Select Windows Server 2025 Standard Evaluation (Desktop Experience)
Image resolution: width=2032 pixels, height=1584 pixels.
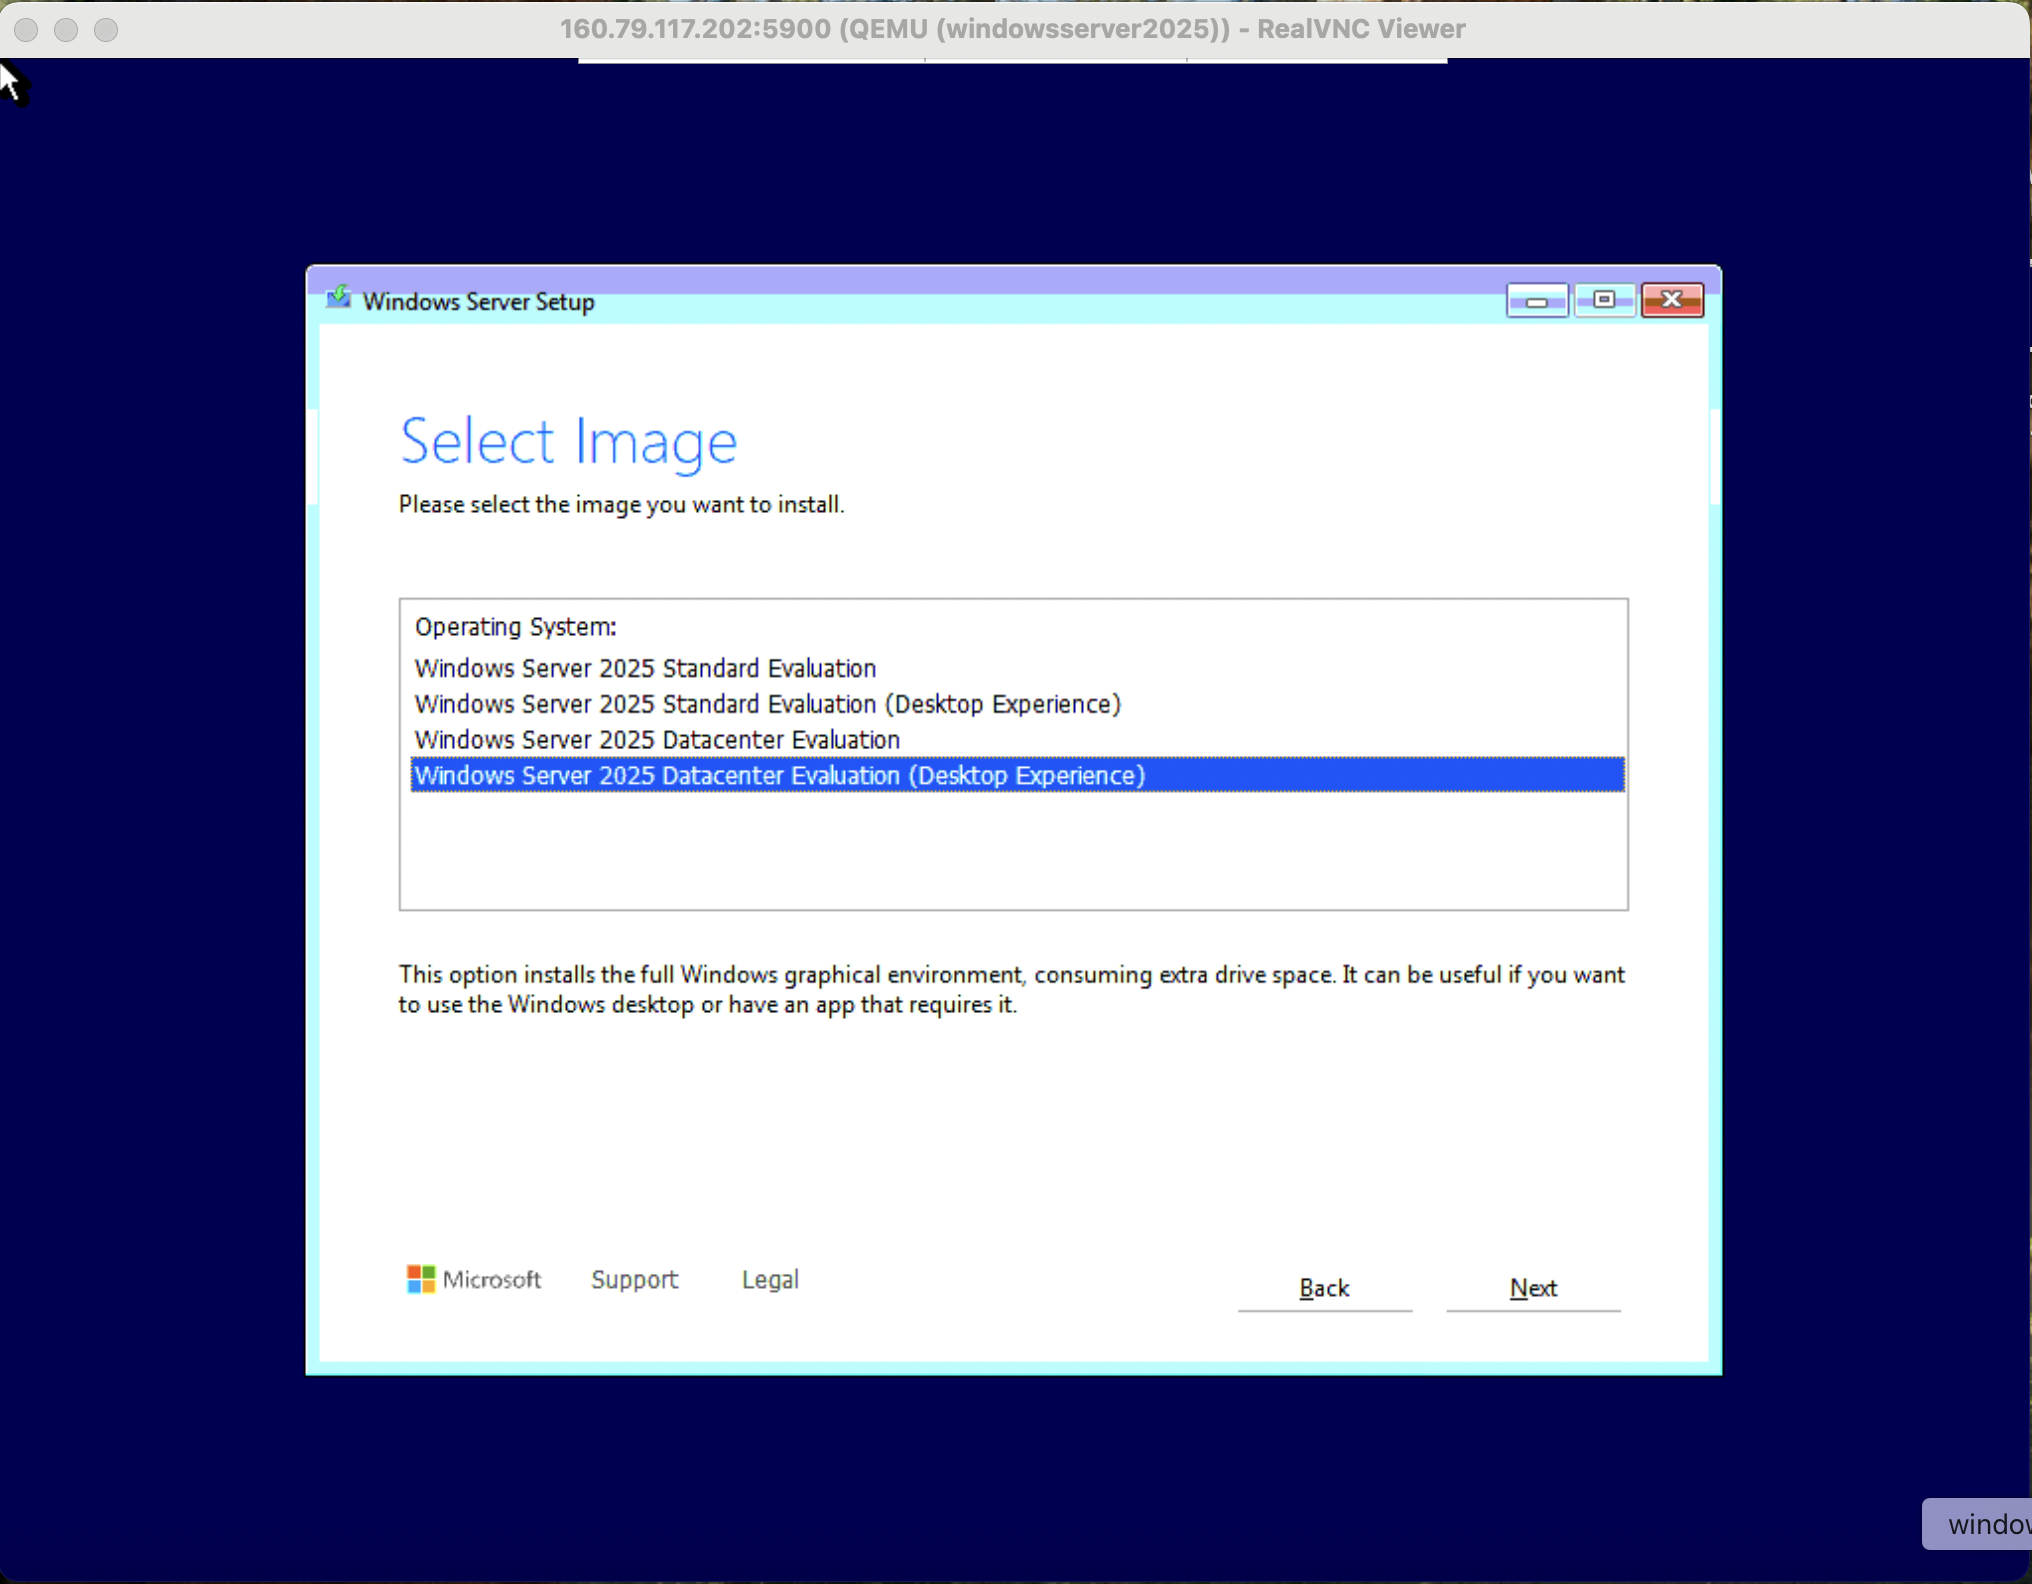coord(767,704)
